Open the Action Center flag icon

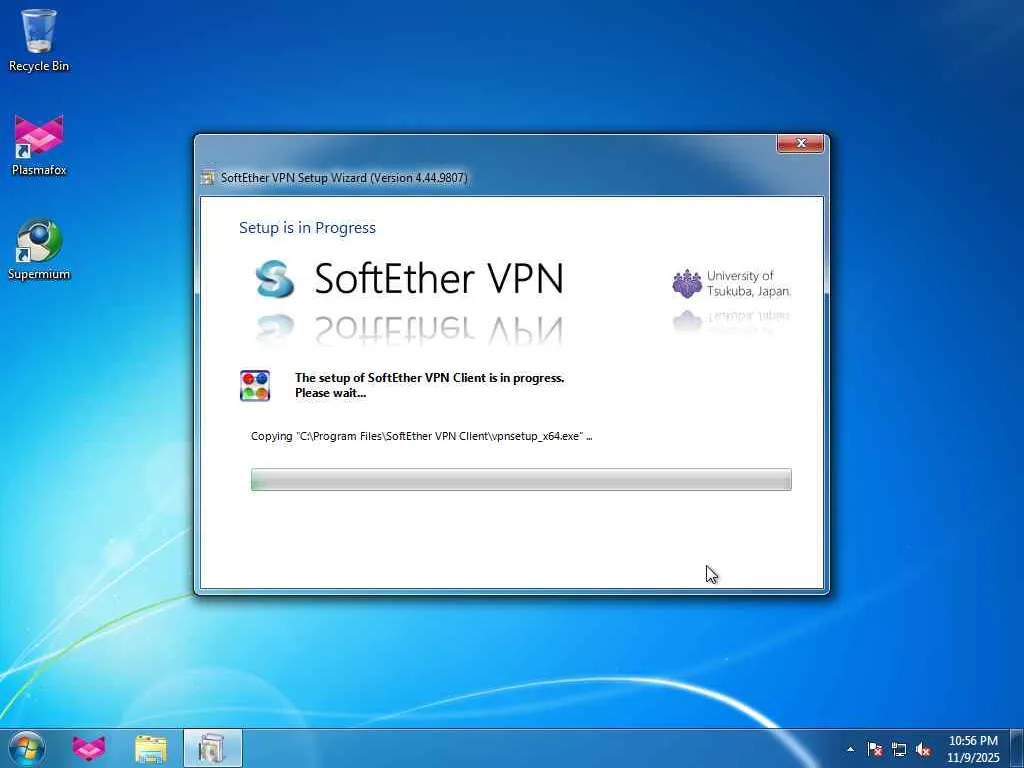point(875,749)
